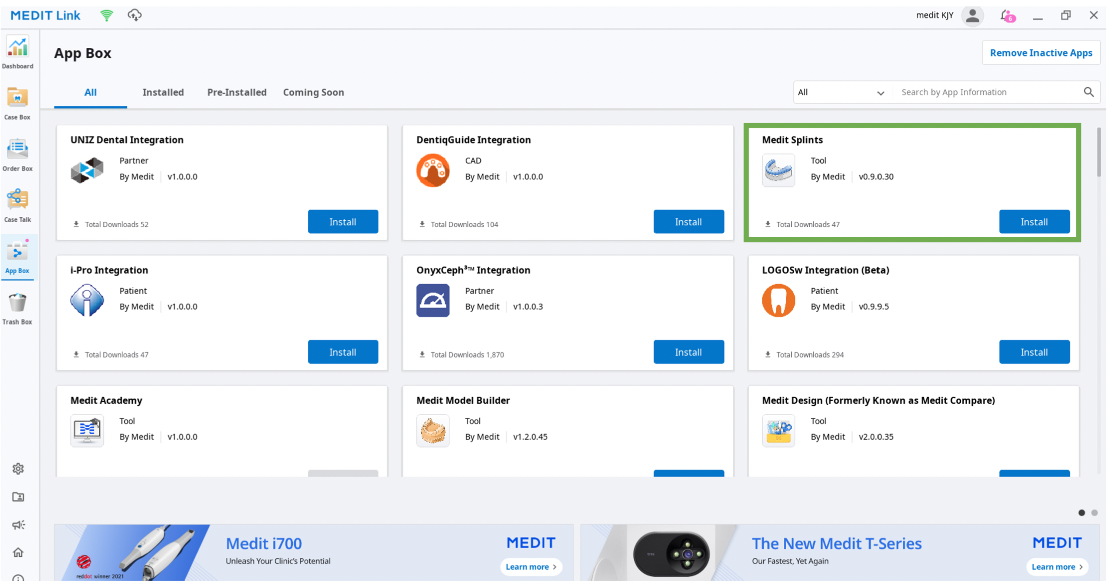Click Learn more on Medit i700 banner

(x=531, y=567)
